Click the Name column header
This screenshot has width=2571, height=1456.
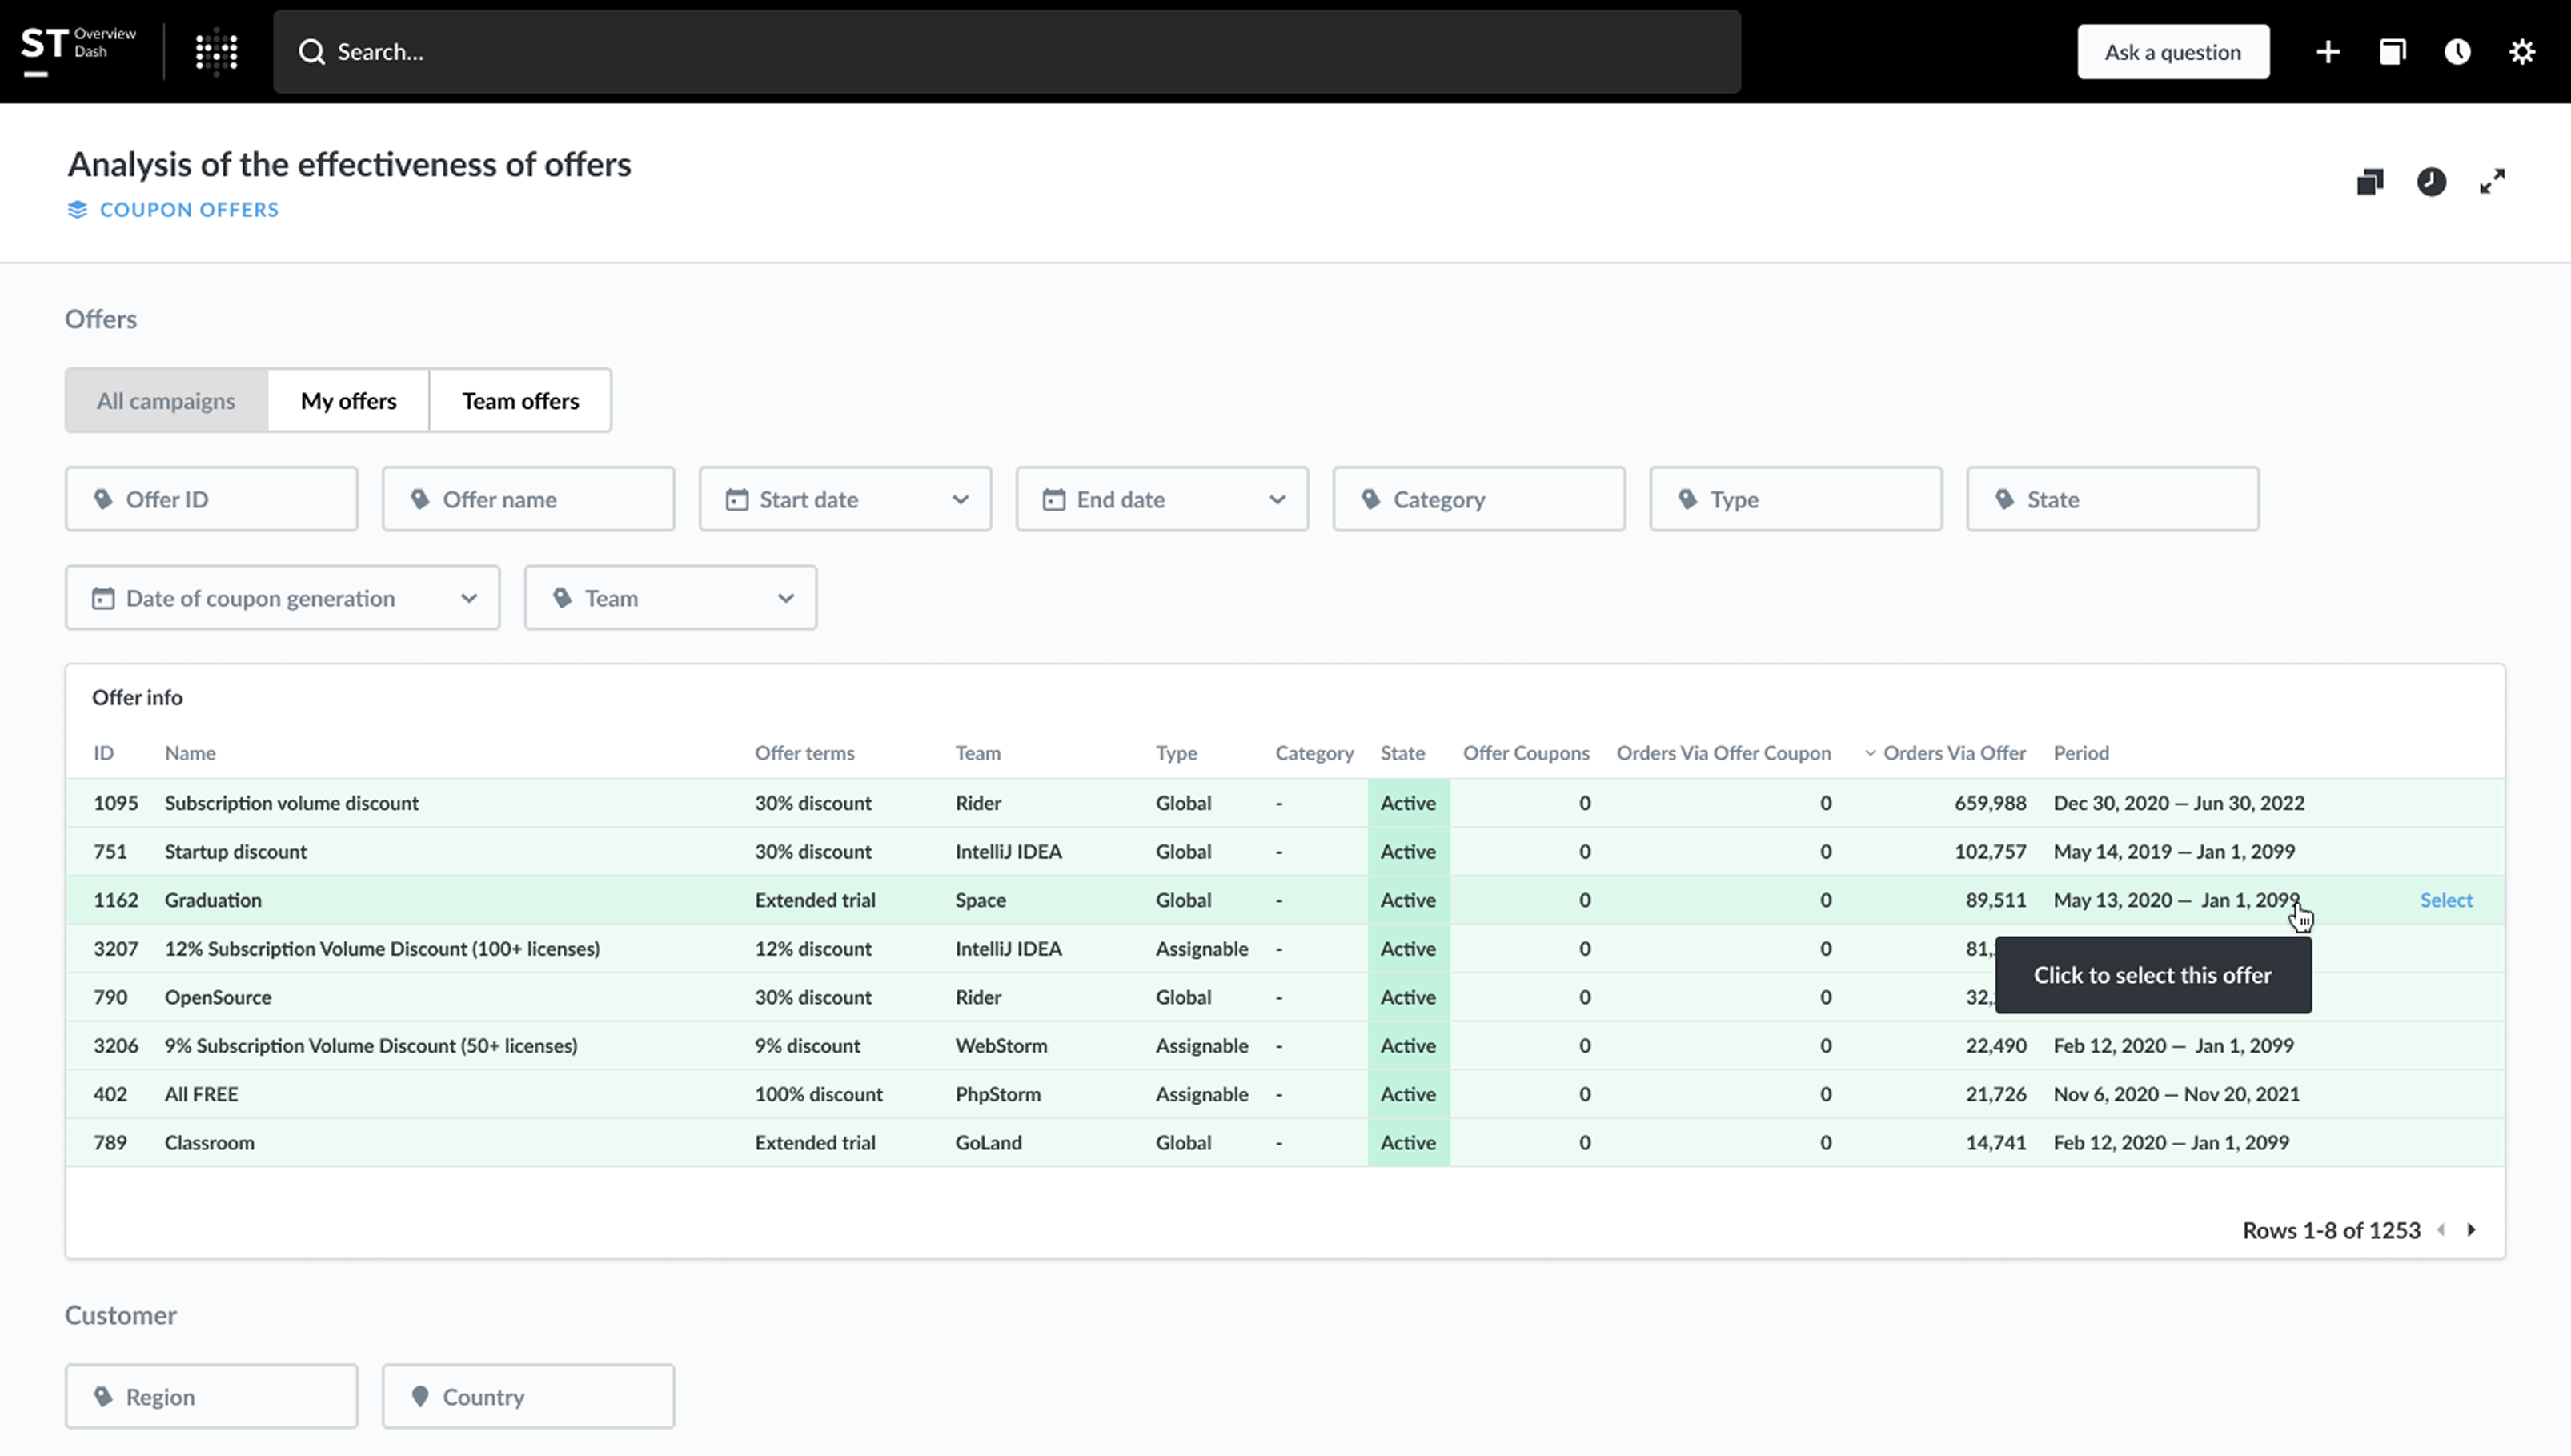click(190, 753)
